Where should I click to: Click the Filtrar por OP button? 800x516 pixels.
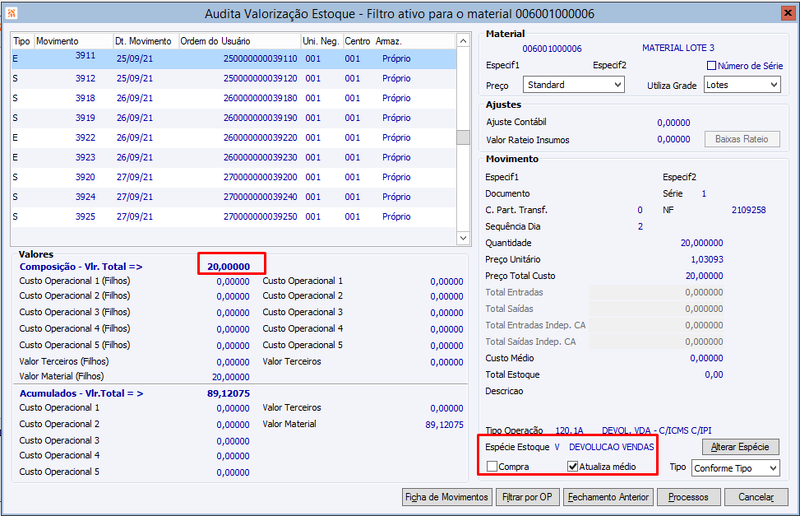[x=528, y=497]
